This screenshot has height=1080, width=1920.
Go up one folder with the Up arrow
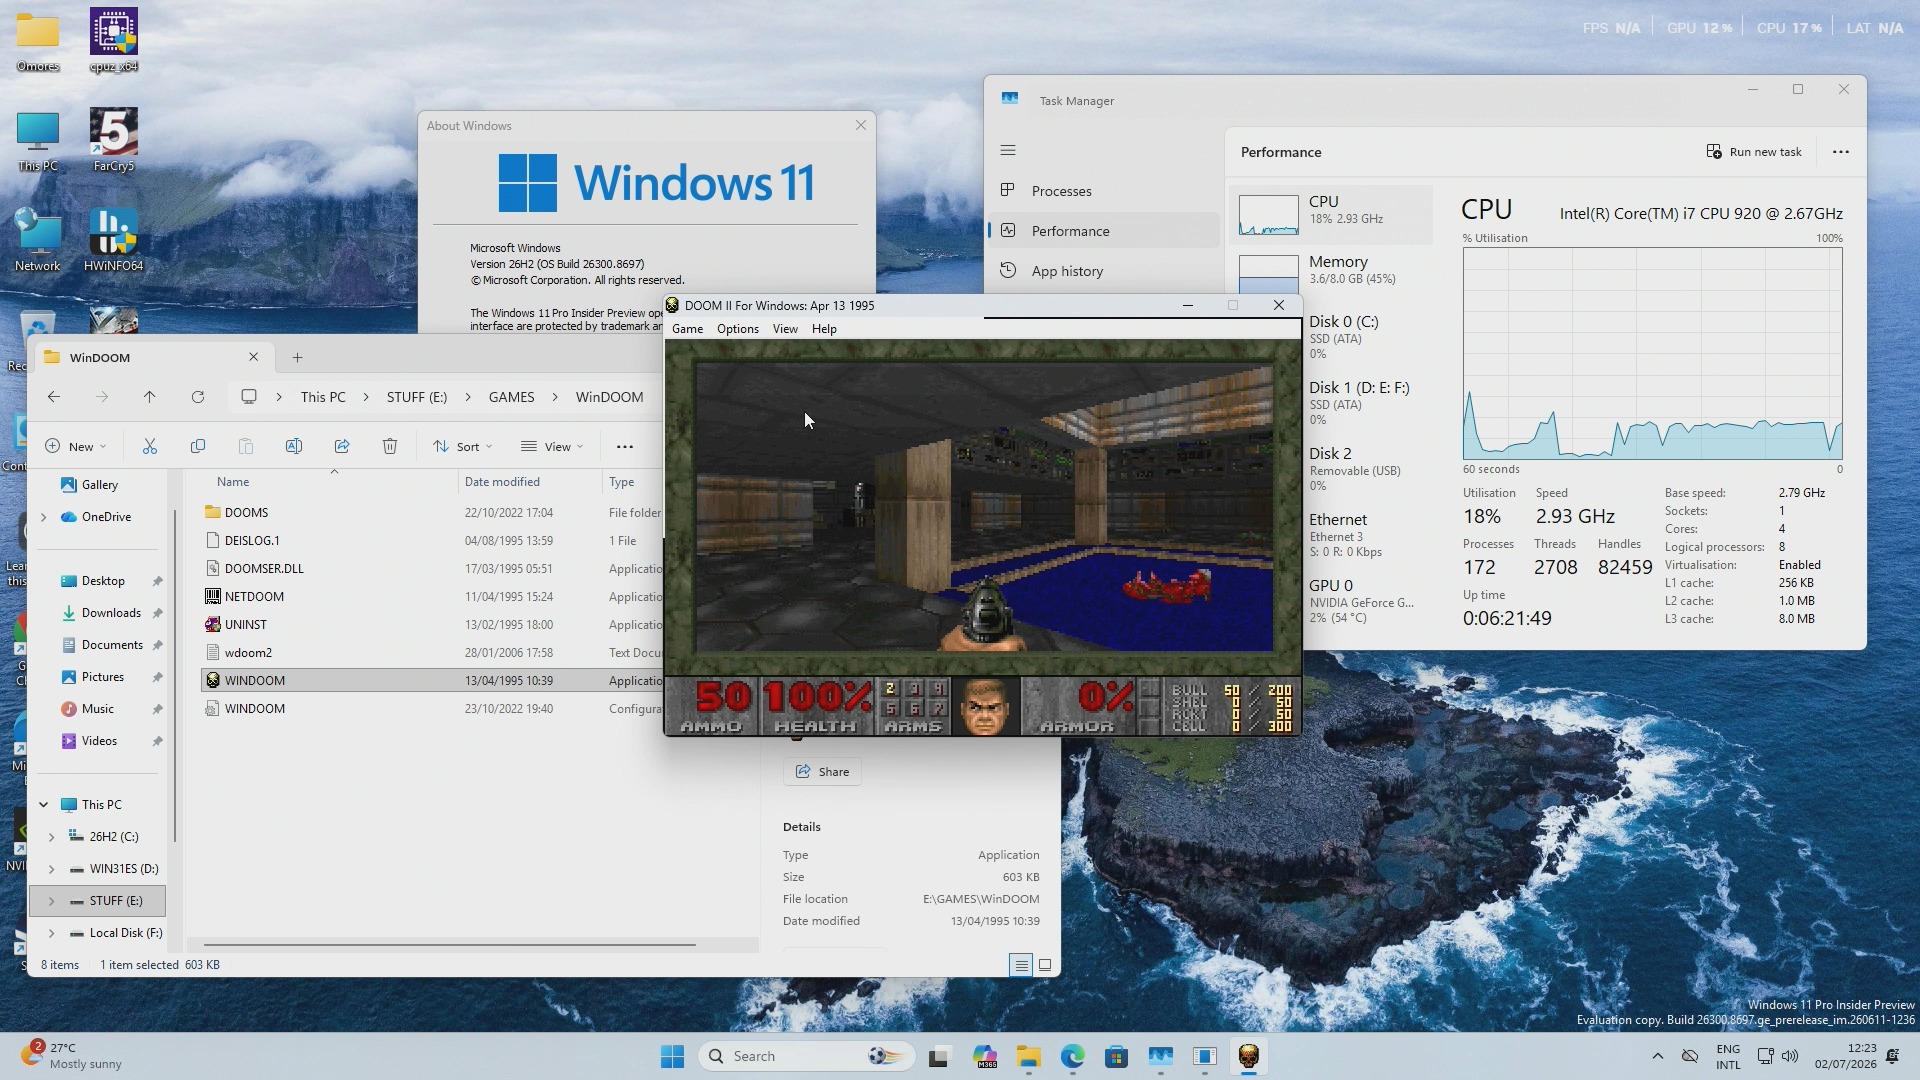pos(150,397)
